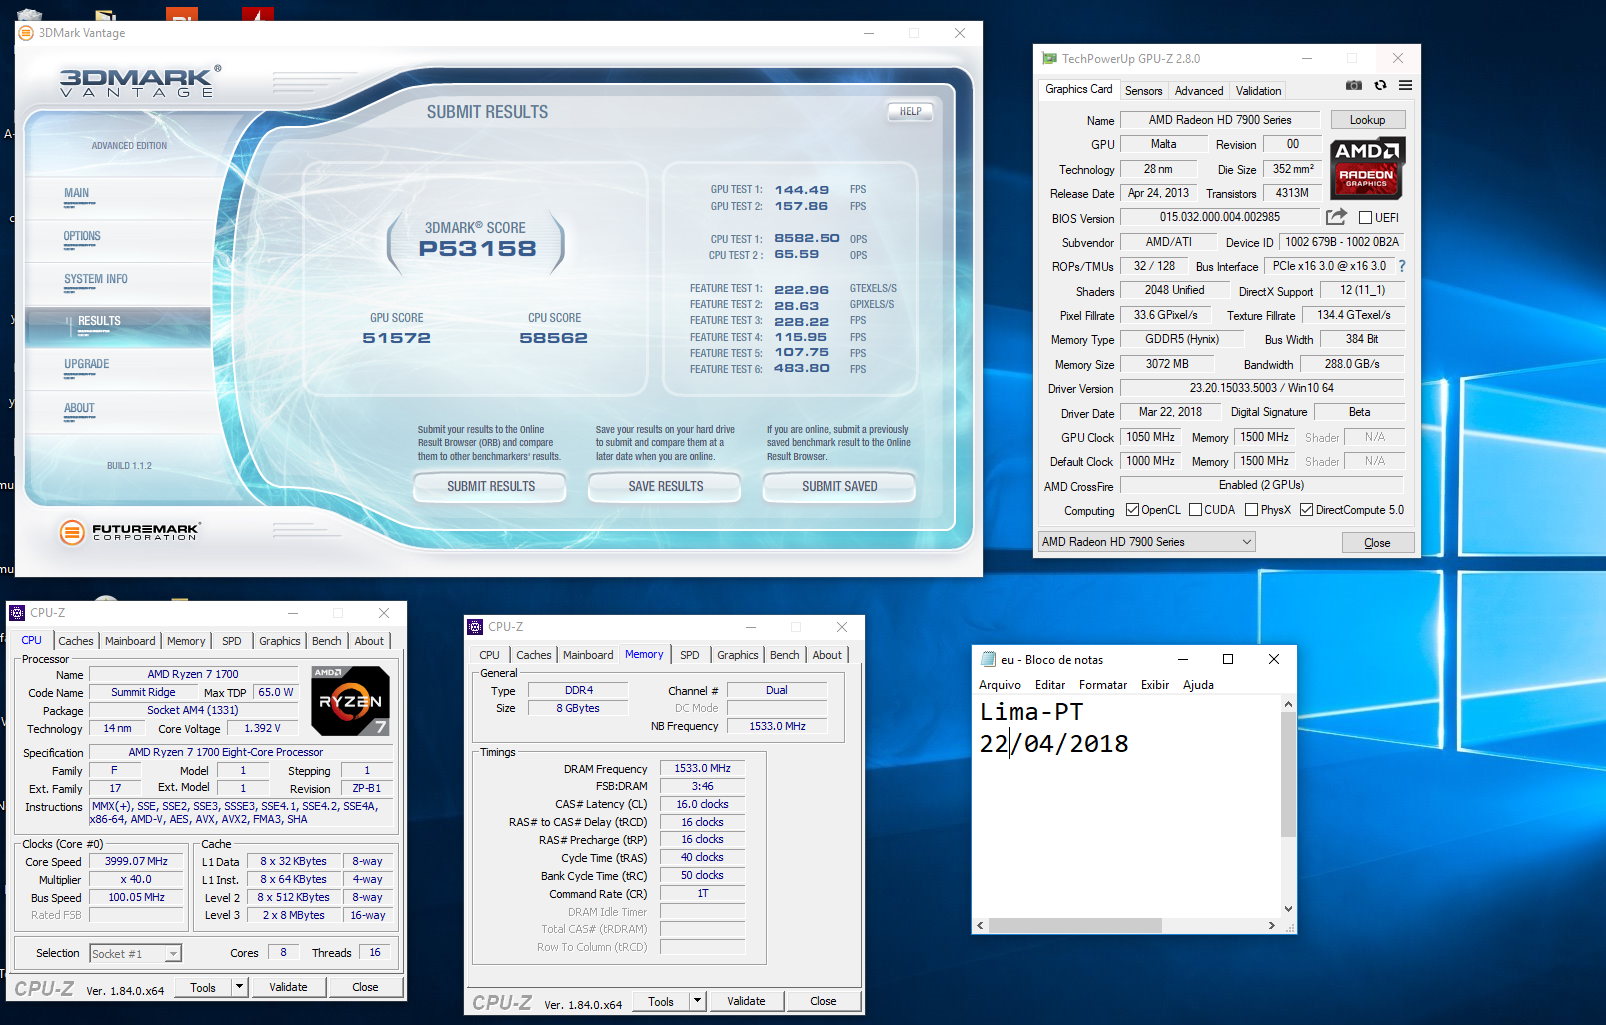Click the Futuremark logo in 3DMark Vantage

click(x=130, y=532)
